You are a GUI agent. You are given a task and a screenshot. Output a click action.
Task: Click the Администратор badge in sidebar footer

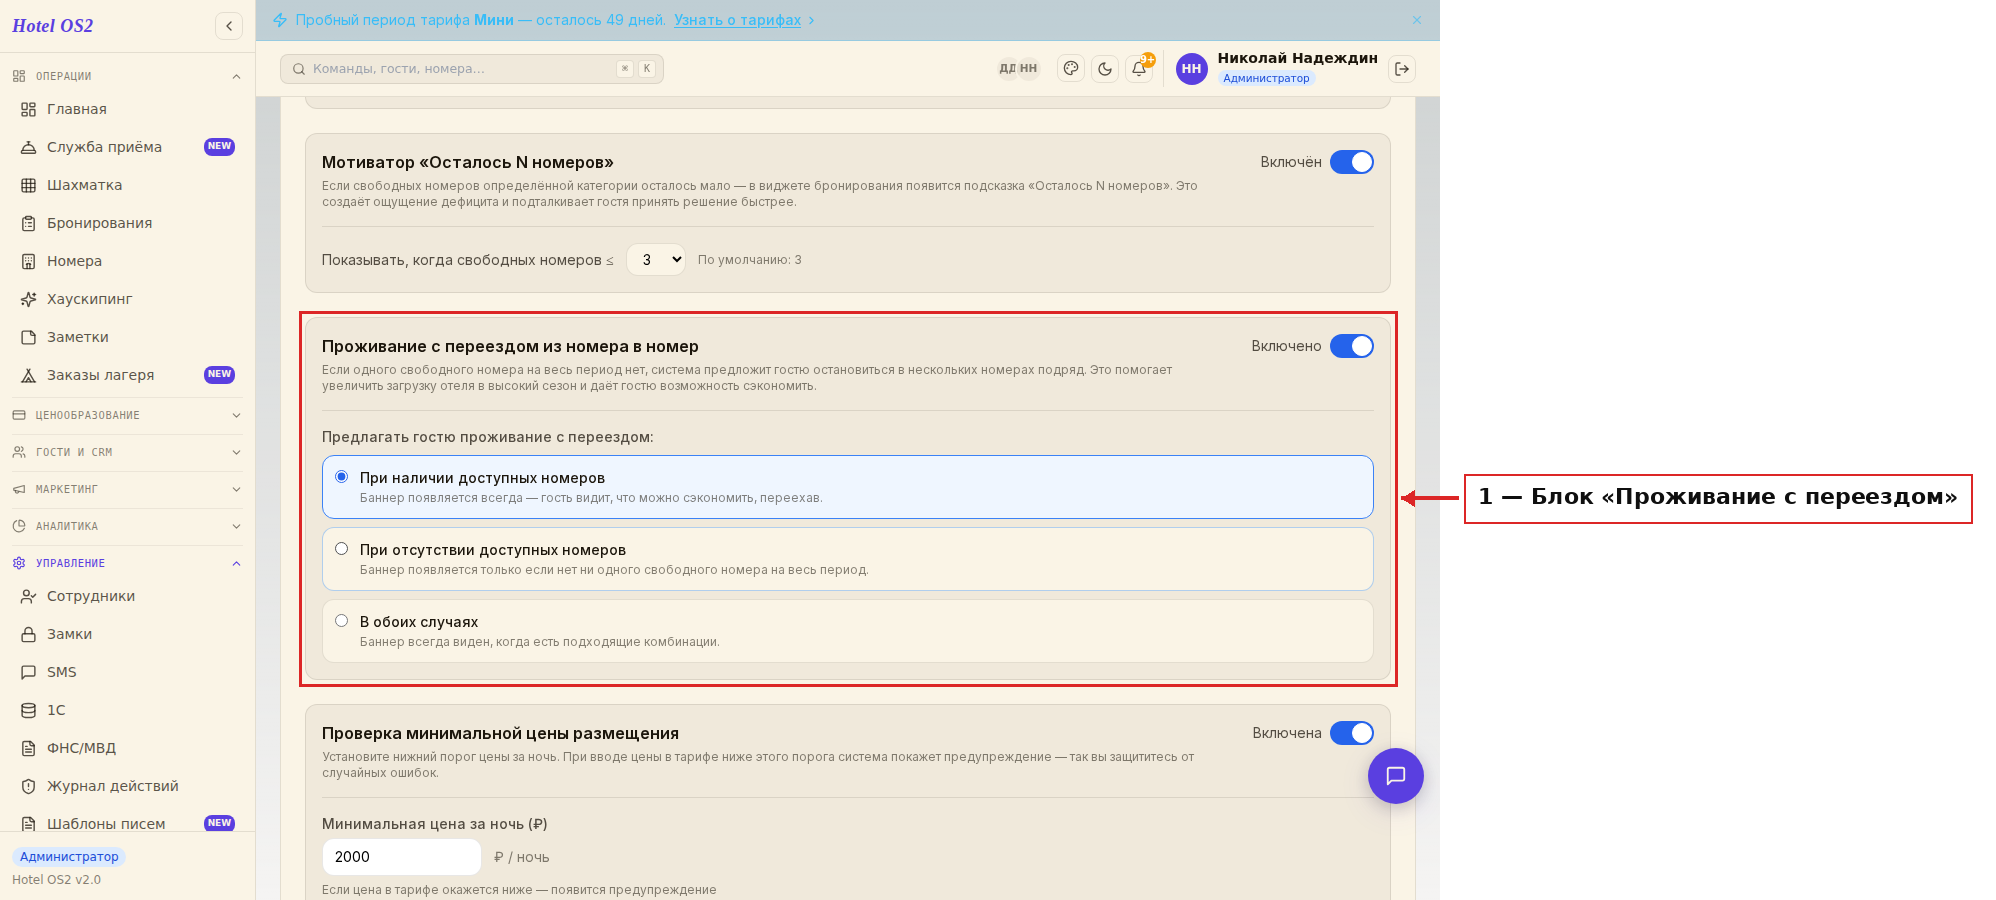click(x=69, y=857)
